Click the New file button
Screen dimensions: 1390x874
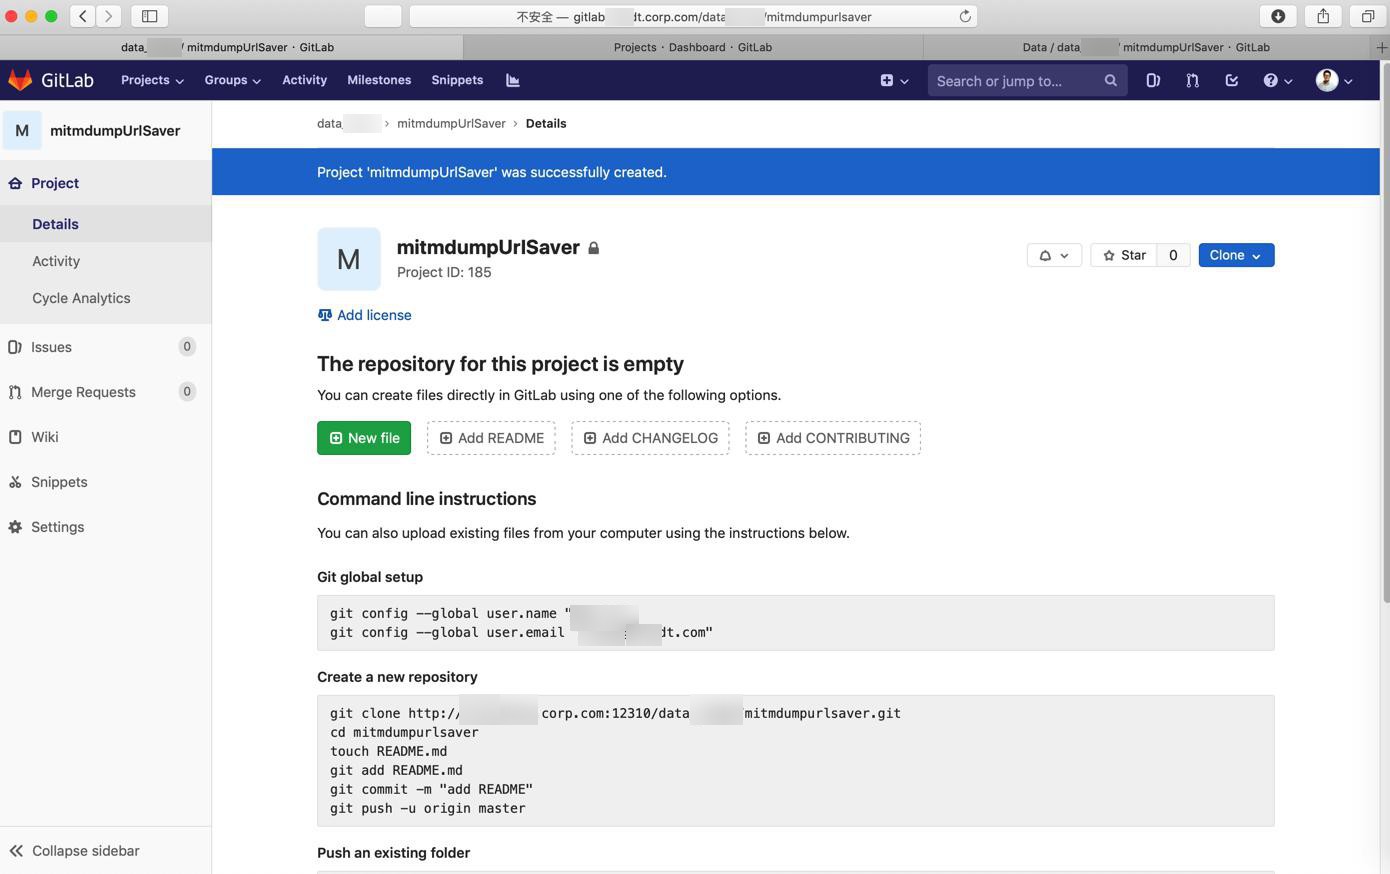(x=364, y=438)
